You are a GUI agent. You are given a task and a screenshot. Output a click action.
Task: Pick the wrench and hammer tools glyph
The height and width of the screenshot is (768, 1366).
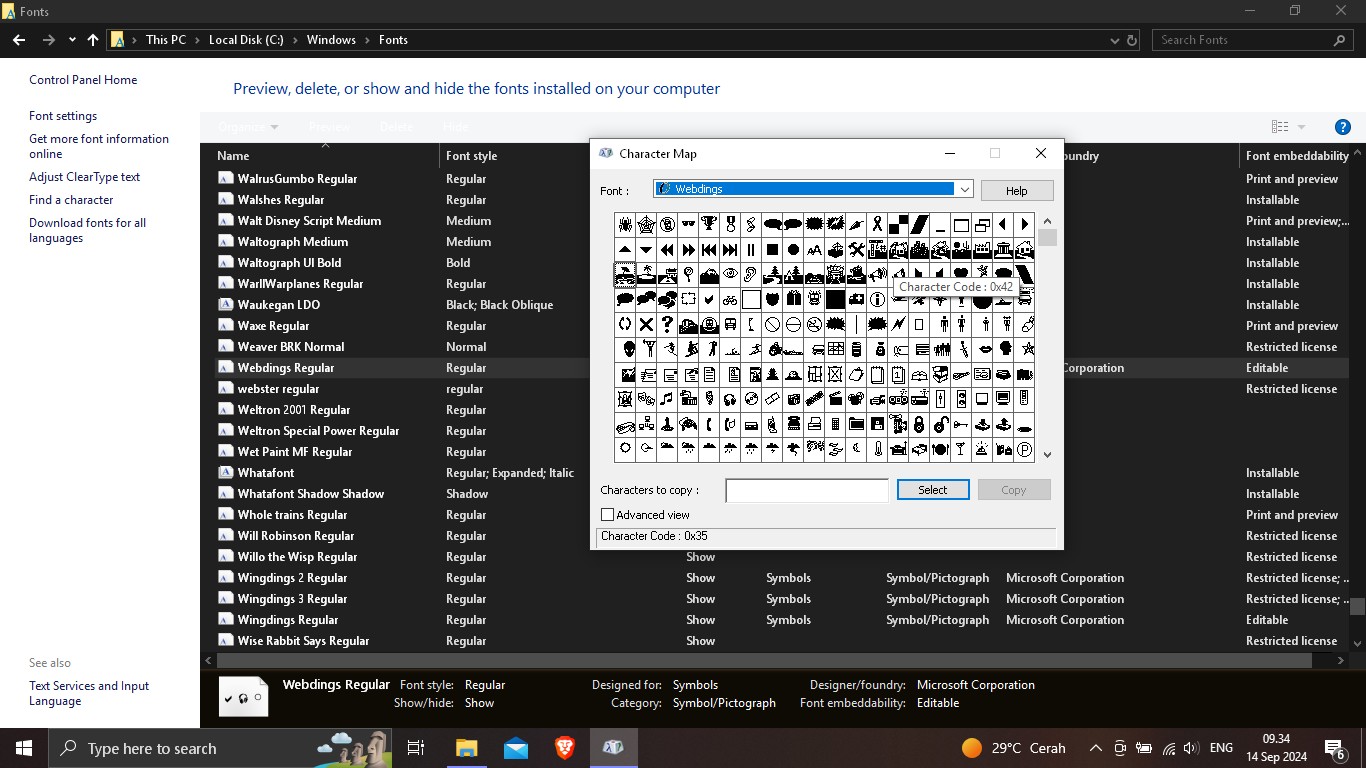coord(856,249)
